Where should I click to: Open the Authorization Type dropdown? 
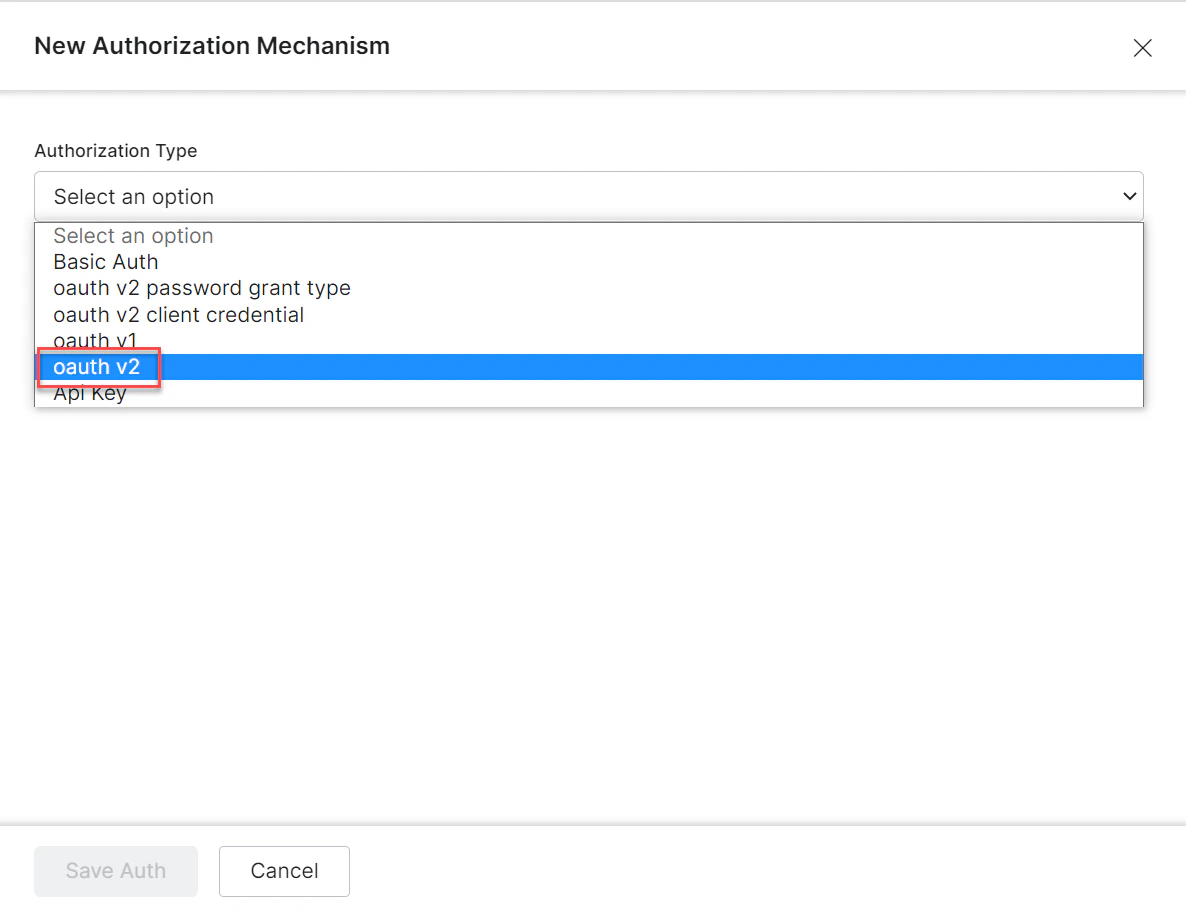pyautogui.click(x=590, y=196)
